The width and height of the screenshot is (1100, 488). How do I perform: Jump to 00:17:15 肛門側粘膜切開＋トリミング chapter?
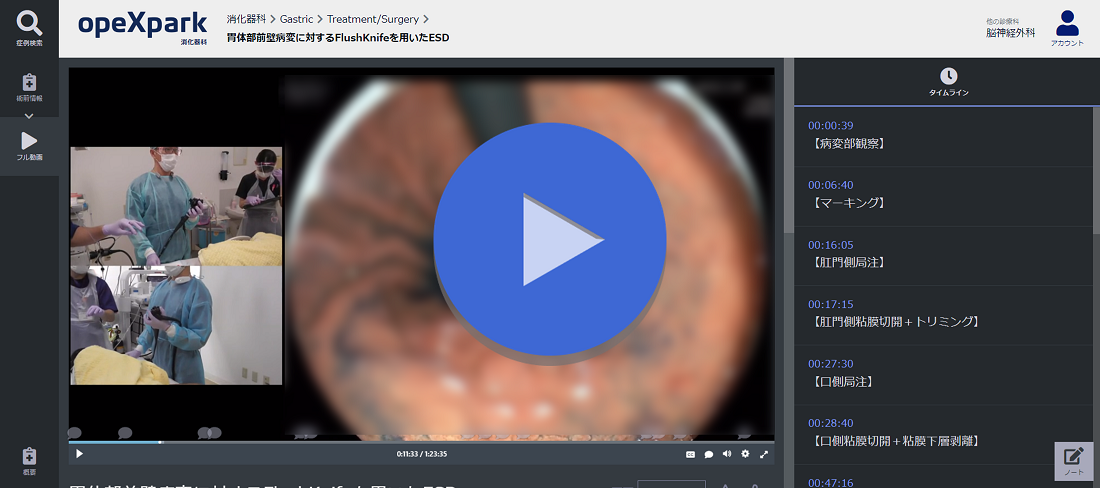[x=942, y=316]
